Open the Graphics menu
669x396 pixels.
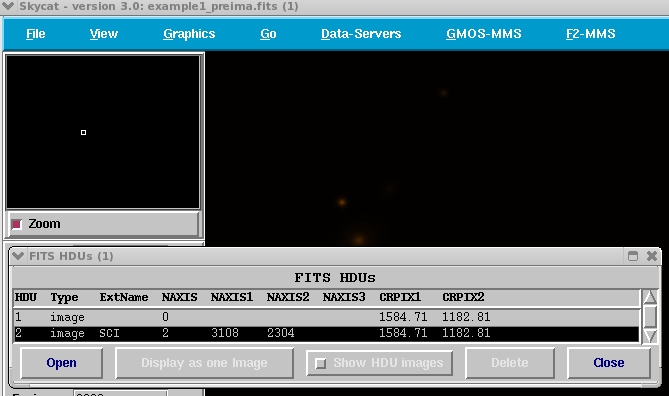pos(189,34)
